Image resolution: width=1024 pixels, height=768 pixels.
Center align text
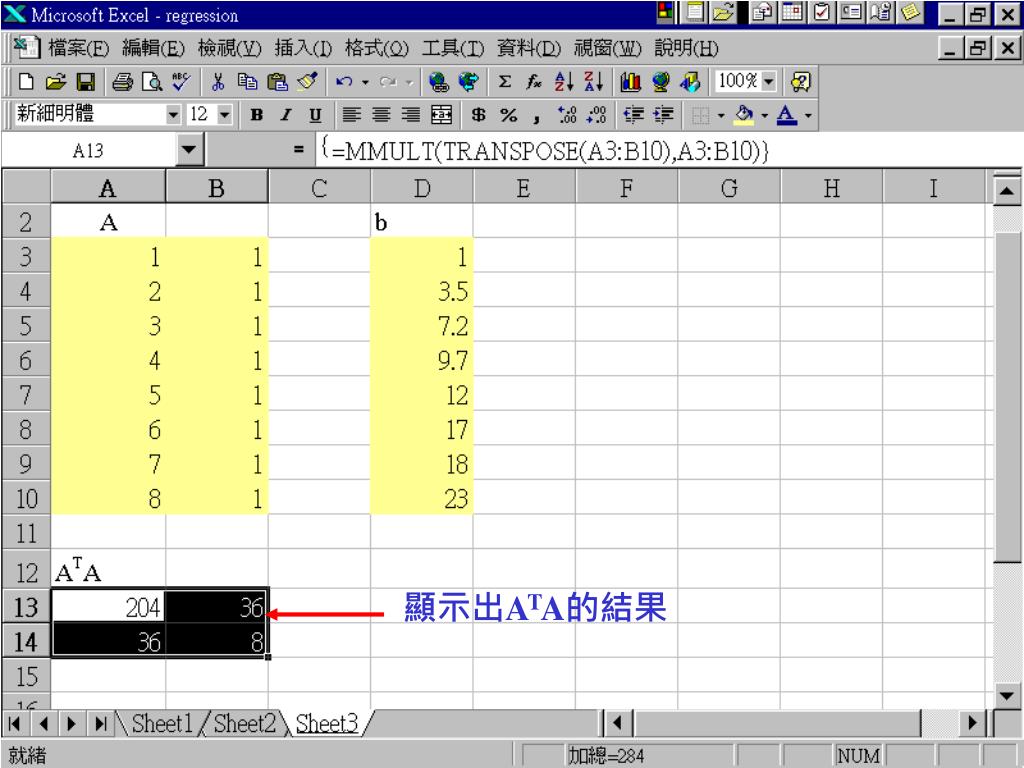pos(381,116)
